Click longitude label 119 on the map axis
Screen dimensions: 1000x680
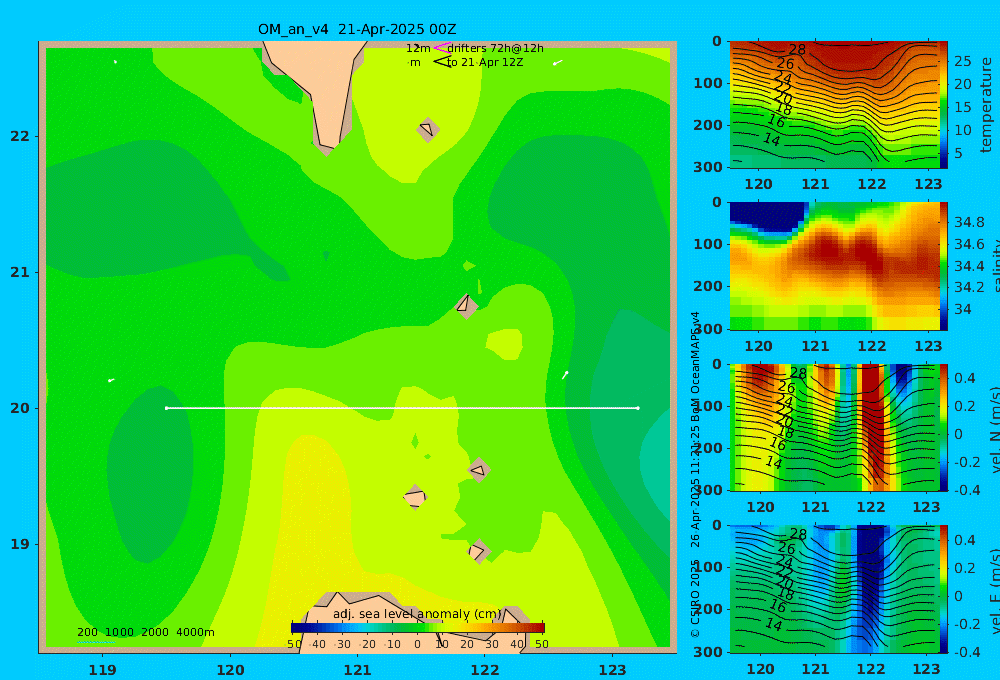coord(102,670)
